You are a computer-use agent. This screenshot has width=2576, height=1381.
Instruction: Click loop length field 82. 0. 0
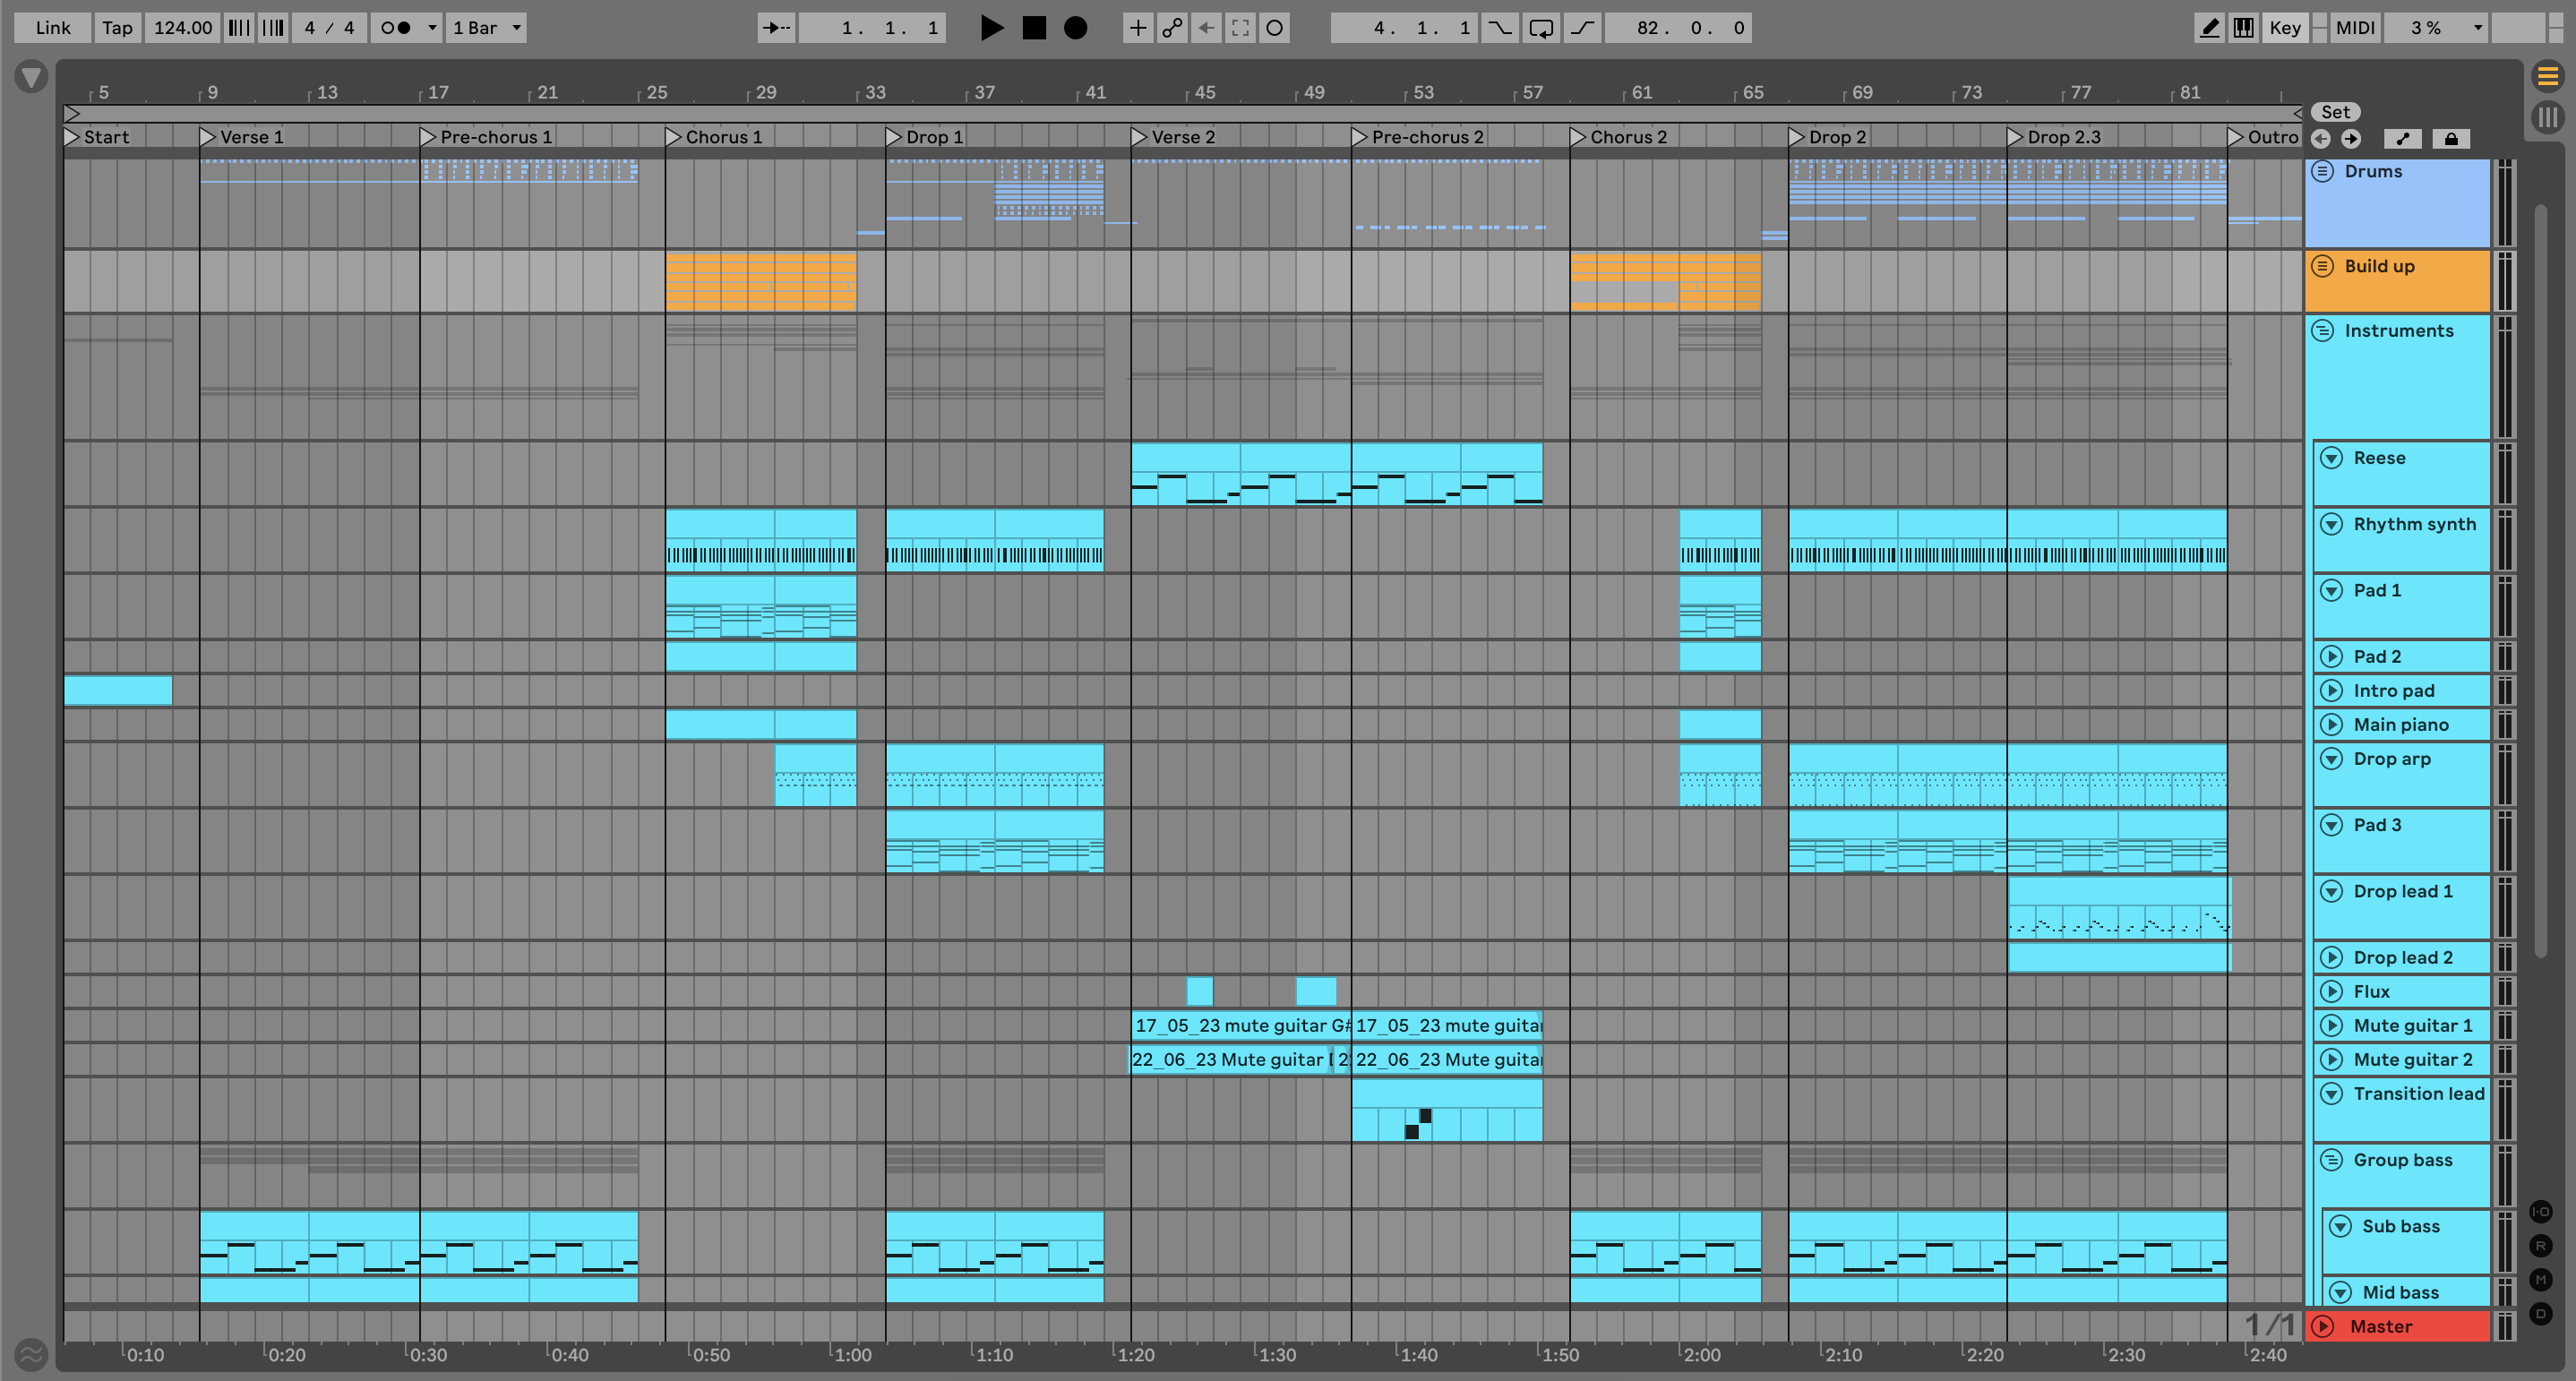tap(1679, 28)
